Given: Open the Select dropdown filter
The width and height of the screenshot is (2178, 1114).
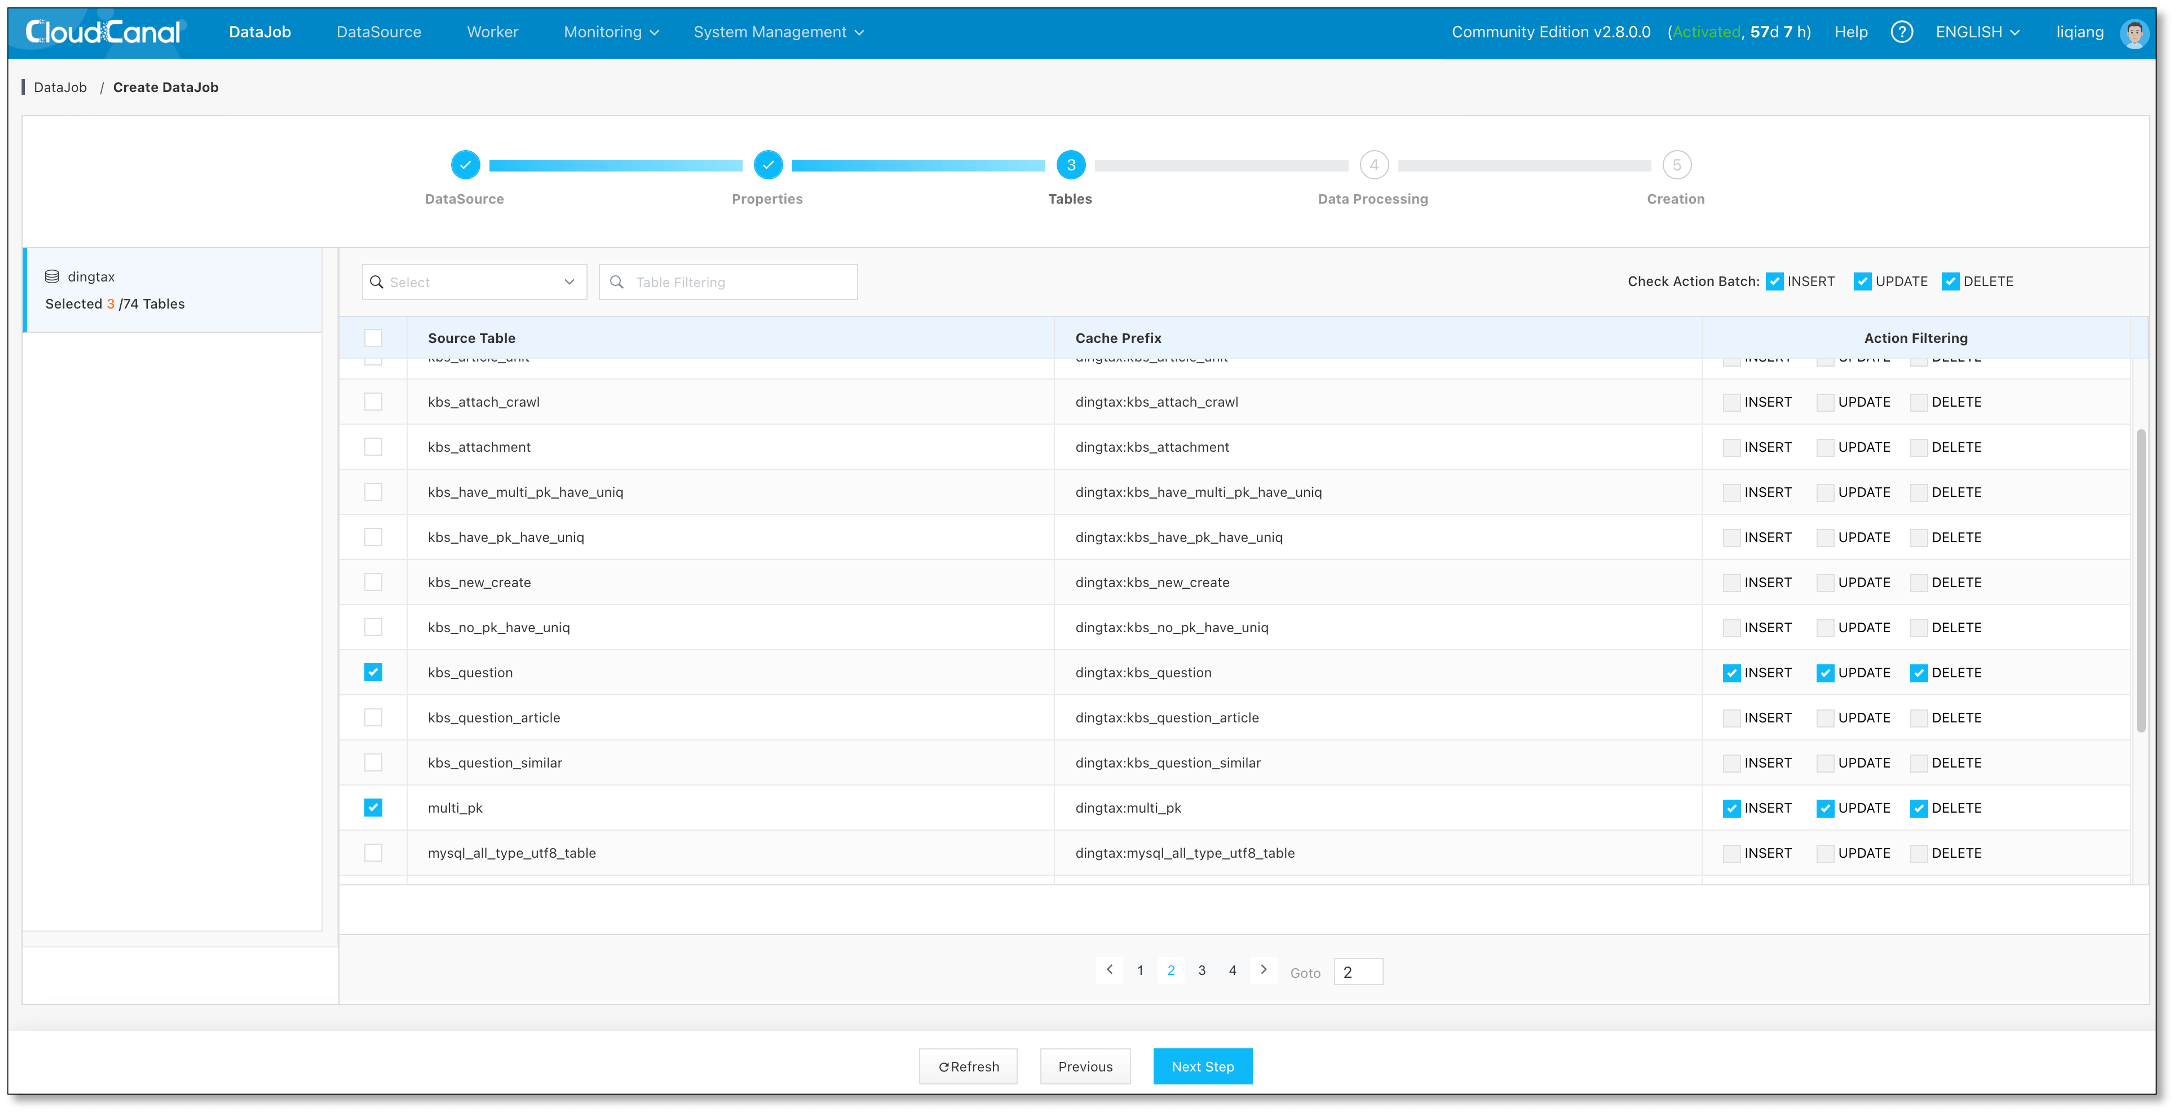Looking at the screenshot, I should (x=474, y=282).
